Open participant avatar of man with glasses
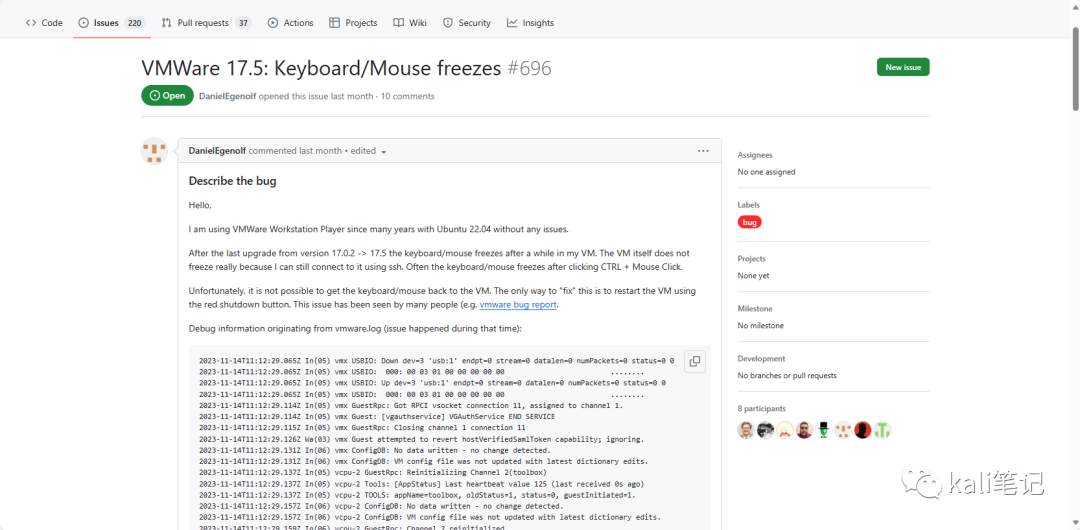Viewport: 1080px width, 530px height. (745, 430)
